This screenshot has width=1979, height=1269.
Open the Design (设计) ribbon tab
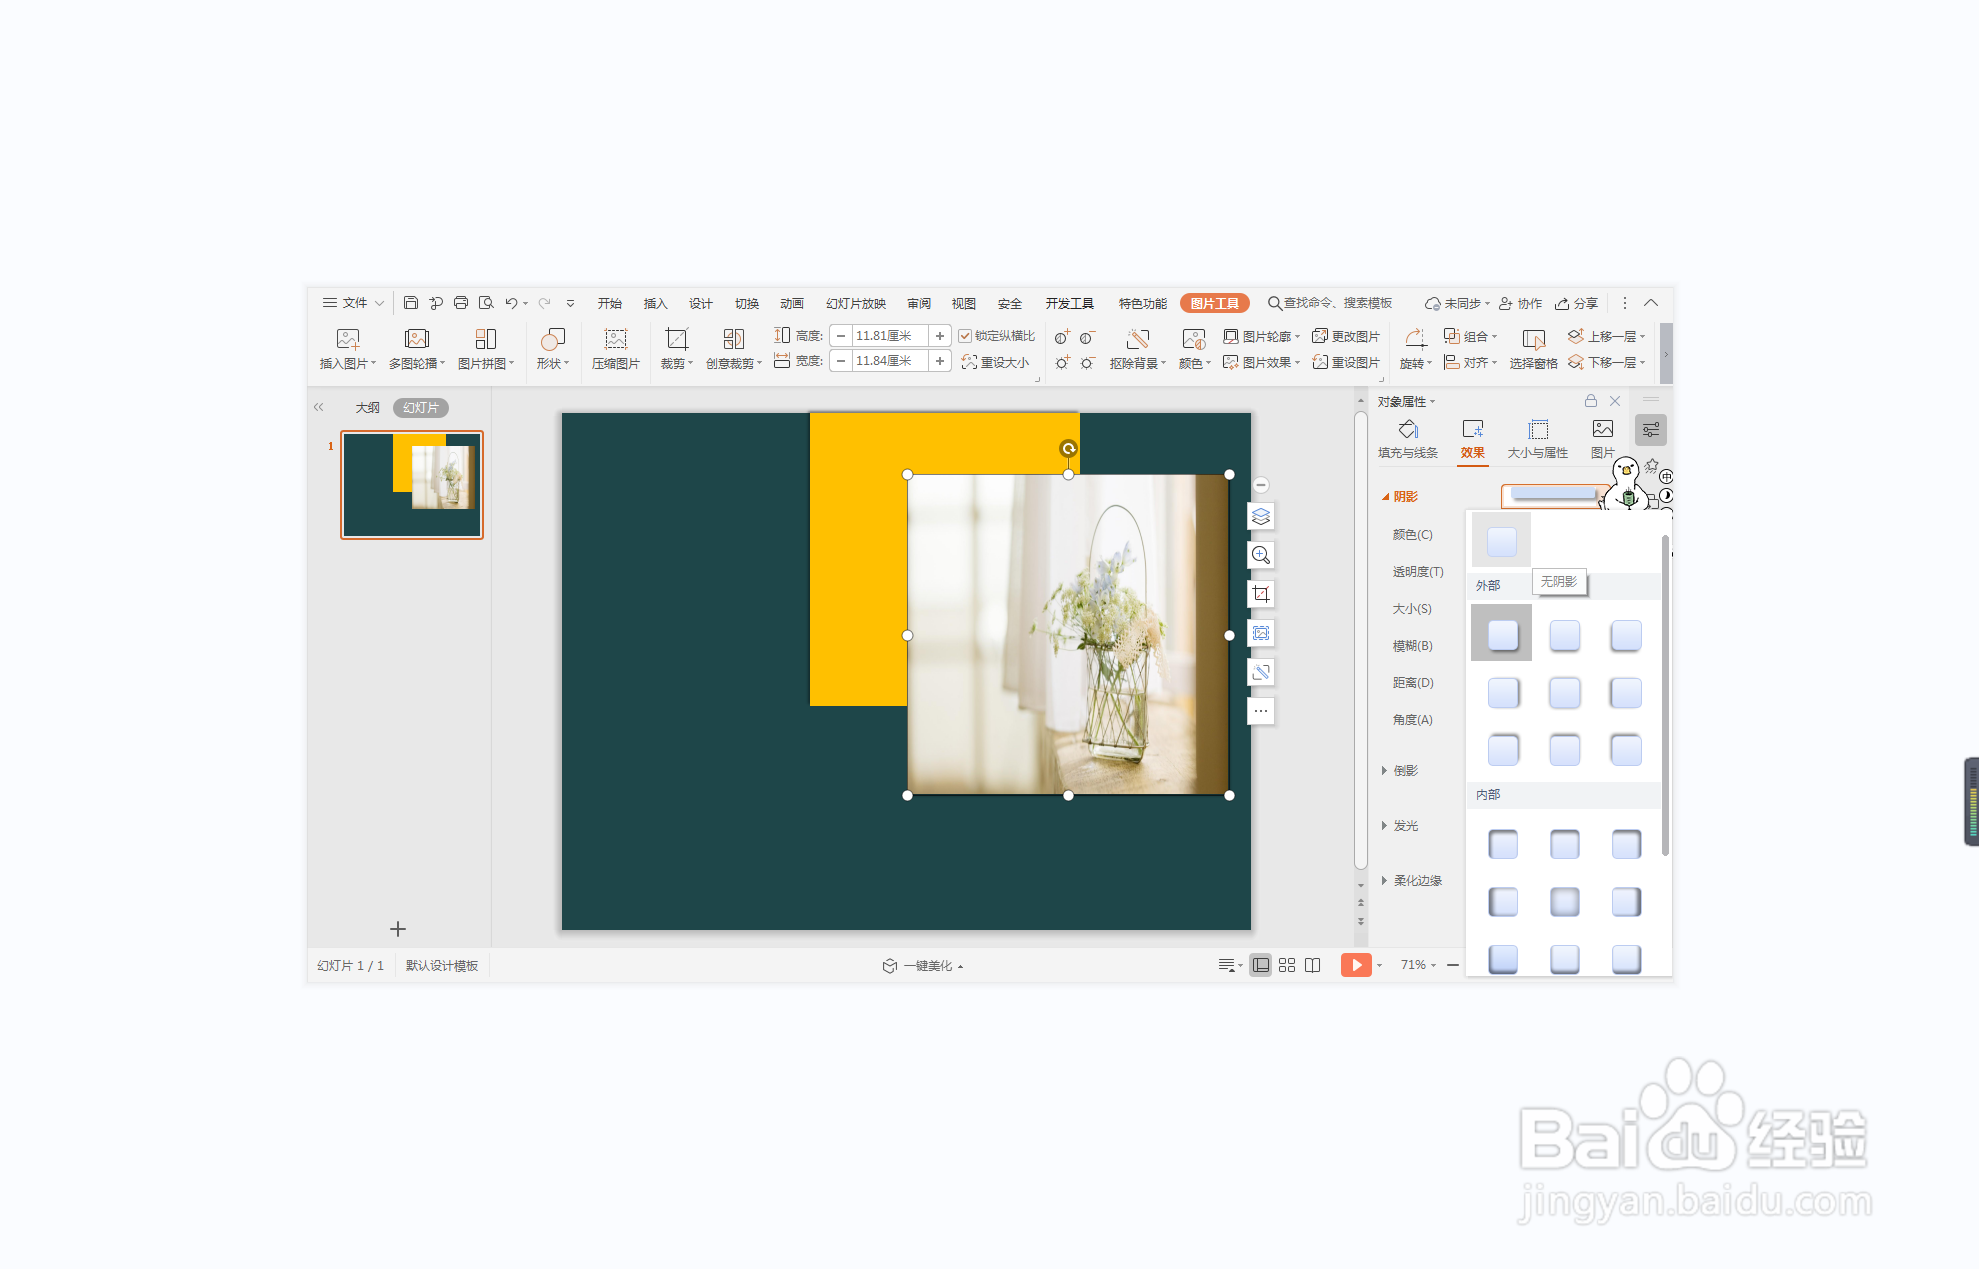700,303
